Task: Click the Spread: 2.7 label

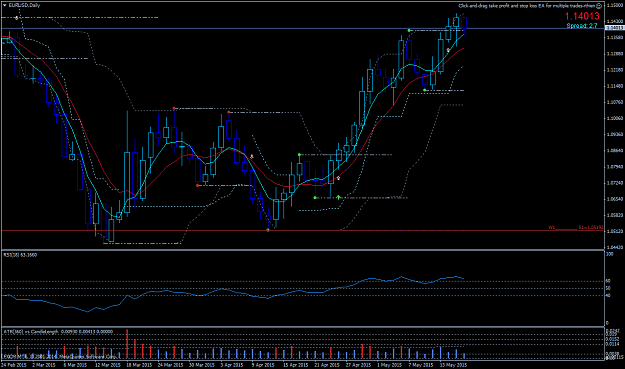Action: (x=582, y=26)
